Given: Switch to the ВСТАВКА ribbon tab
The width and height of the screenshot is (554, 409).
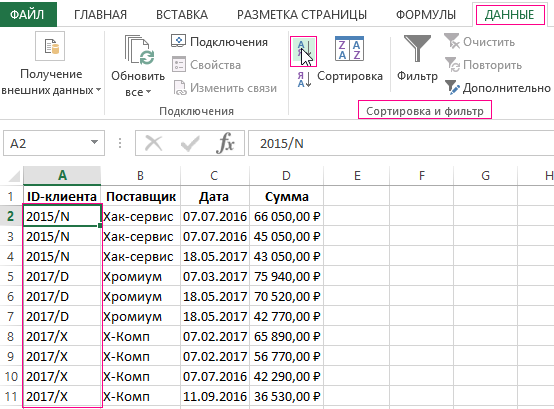Looking at the screenshot, I should tap(182, 15).
